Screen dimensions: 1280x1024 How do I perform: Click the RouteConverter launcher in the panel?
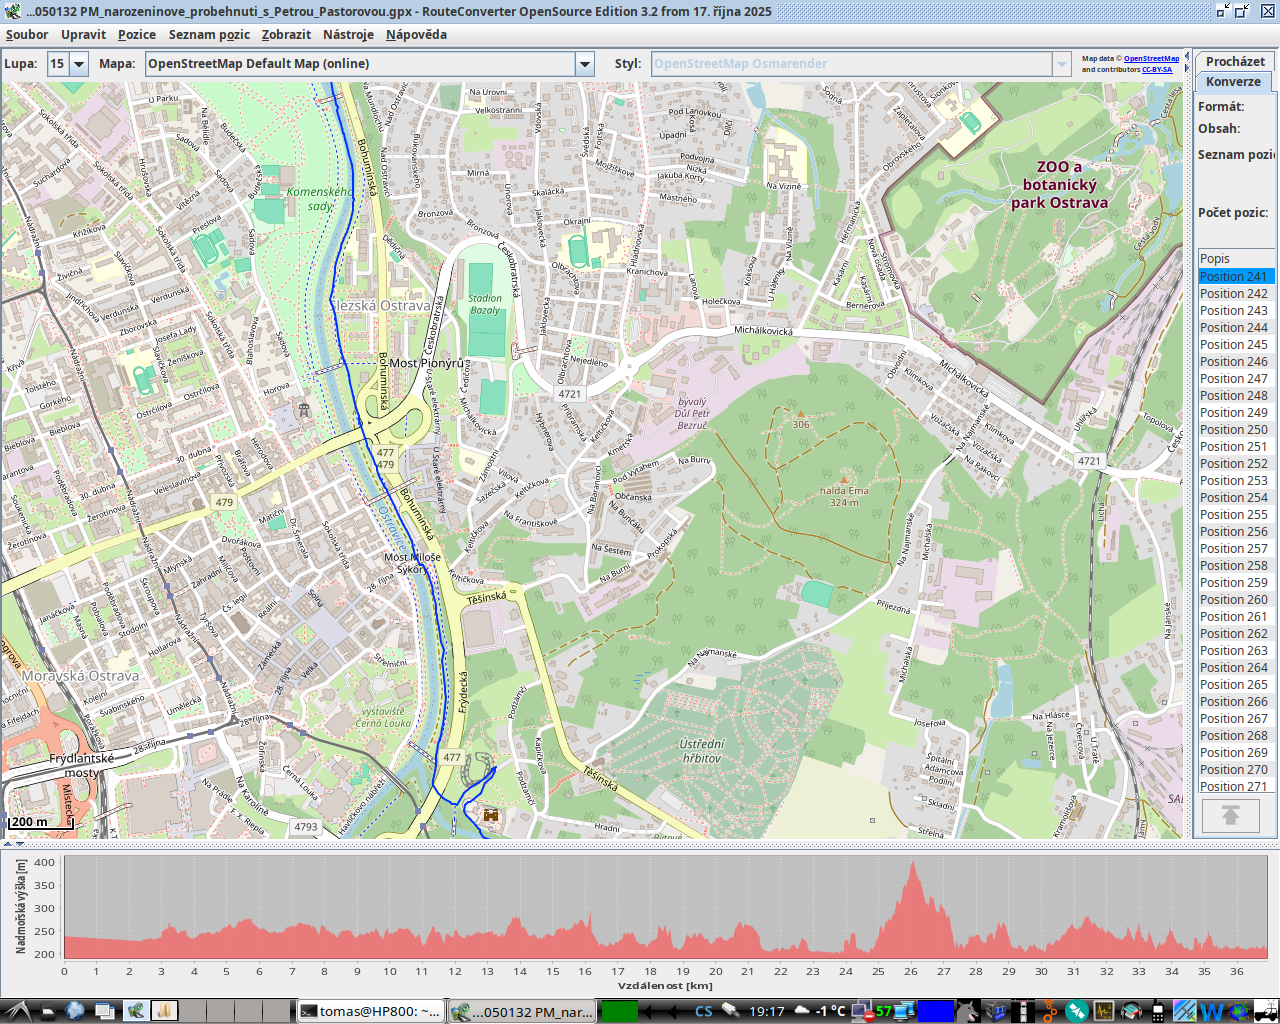pos(135,1010)
